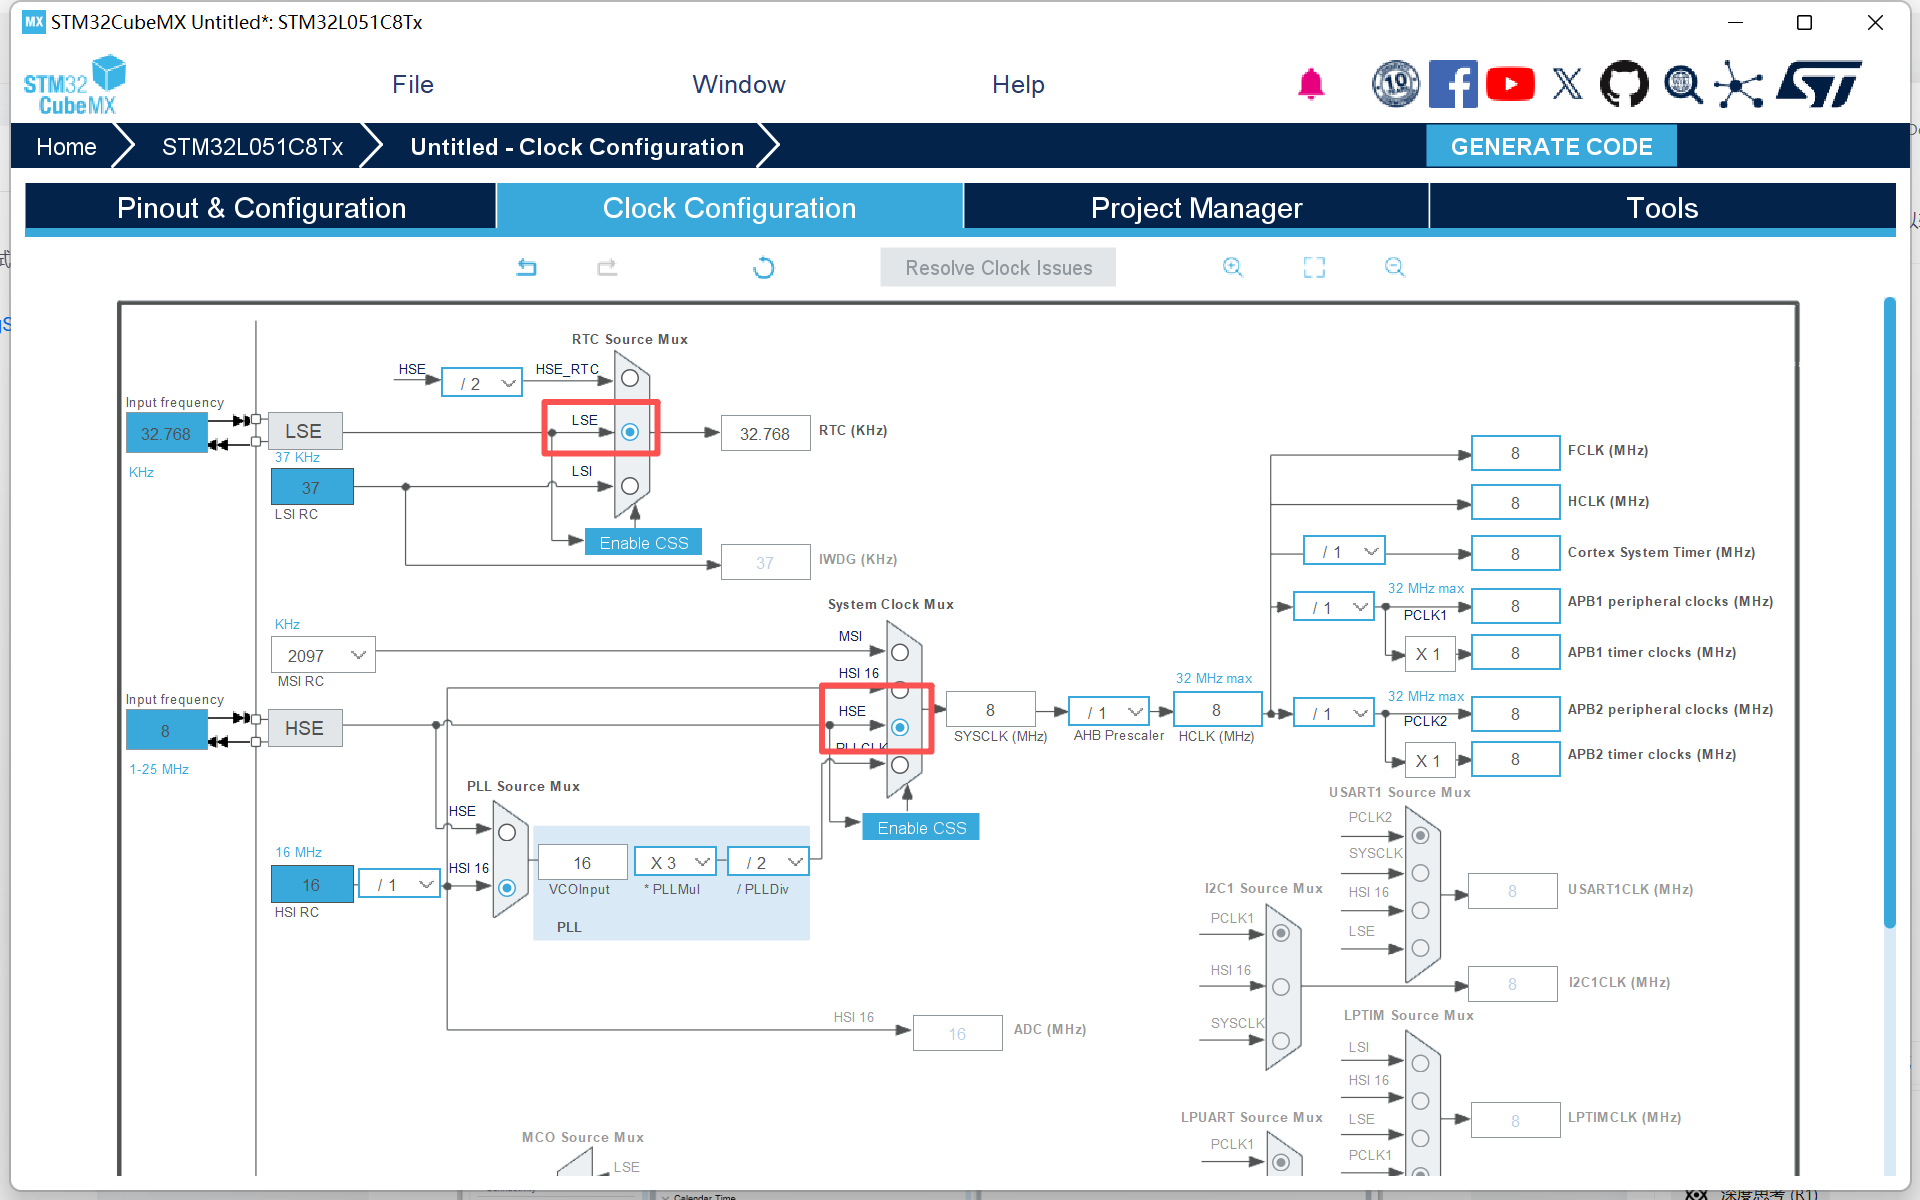Click Untitled - Clock Configuration breadcrumb

pos(577,147)
